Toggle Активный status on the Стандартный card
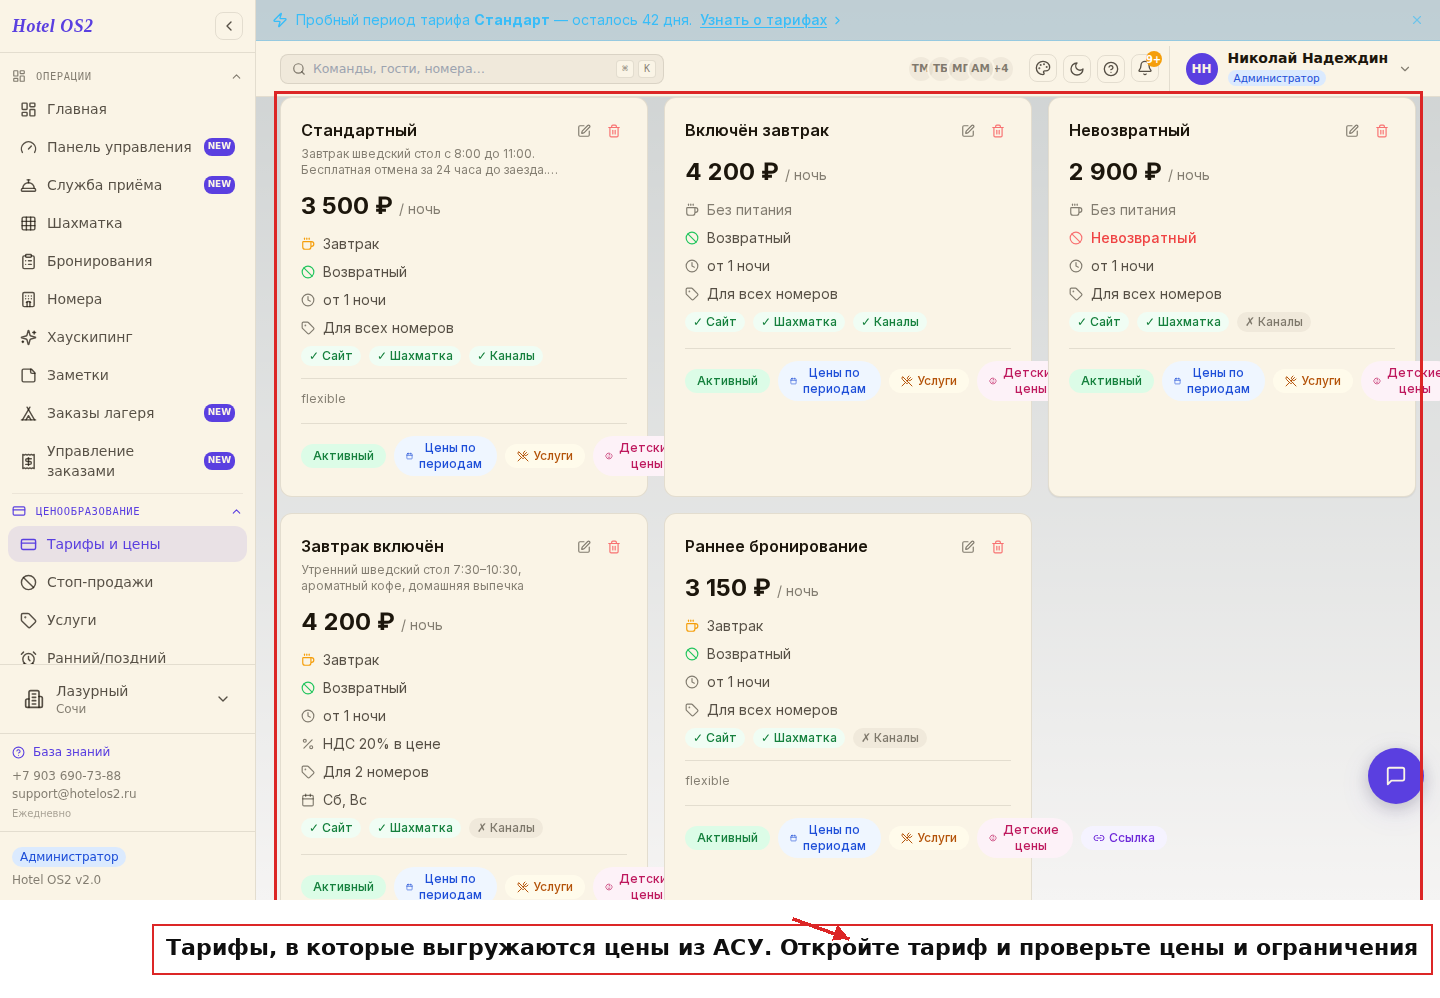Screen dimensions: 1440x998 343,456
